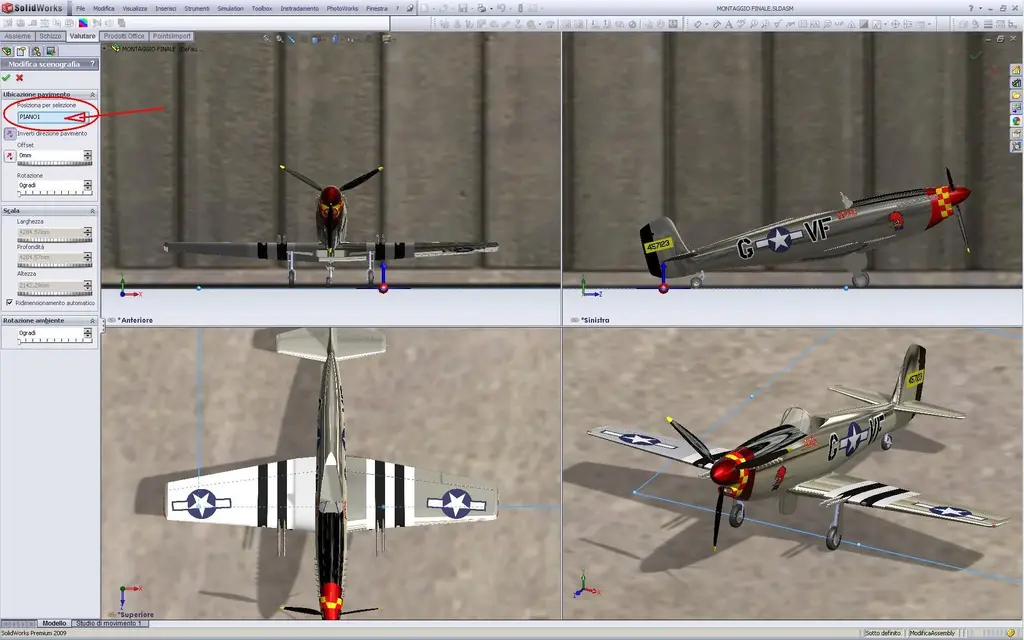Switch to the Prodotti Office tab
The height and width of the screenshot is (640, 1024).
click(x=124, y=37)
